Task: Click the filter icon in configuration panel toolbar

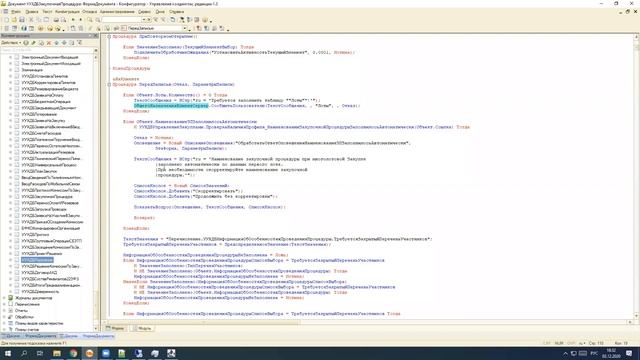Action: click(x=80, y=42)
